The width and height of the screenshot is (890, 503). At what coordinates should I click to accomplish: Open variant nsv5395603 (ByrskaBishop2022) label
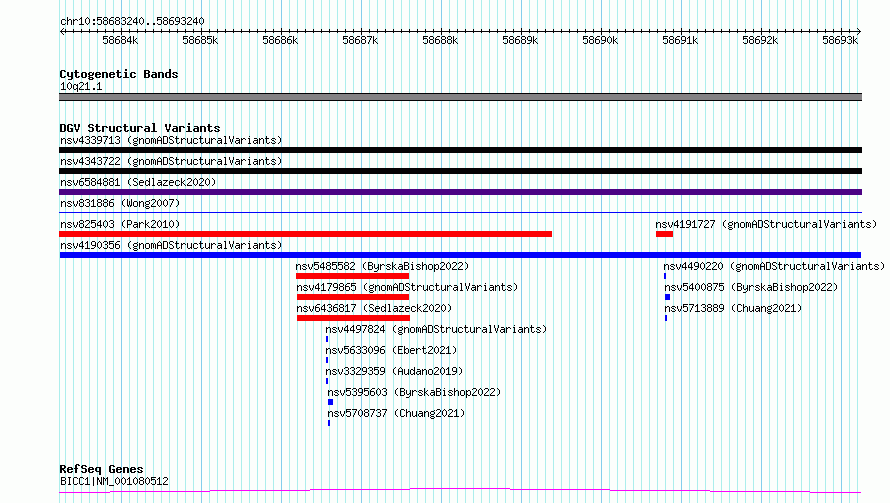click(x=414, y=392)
